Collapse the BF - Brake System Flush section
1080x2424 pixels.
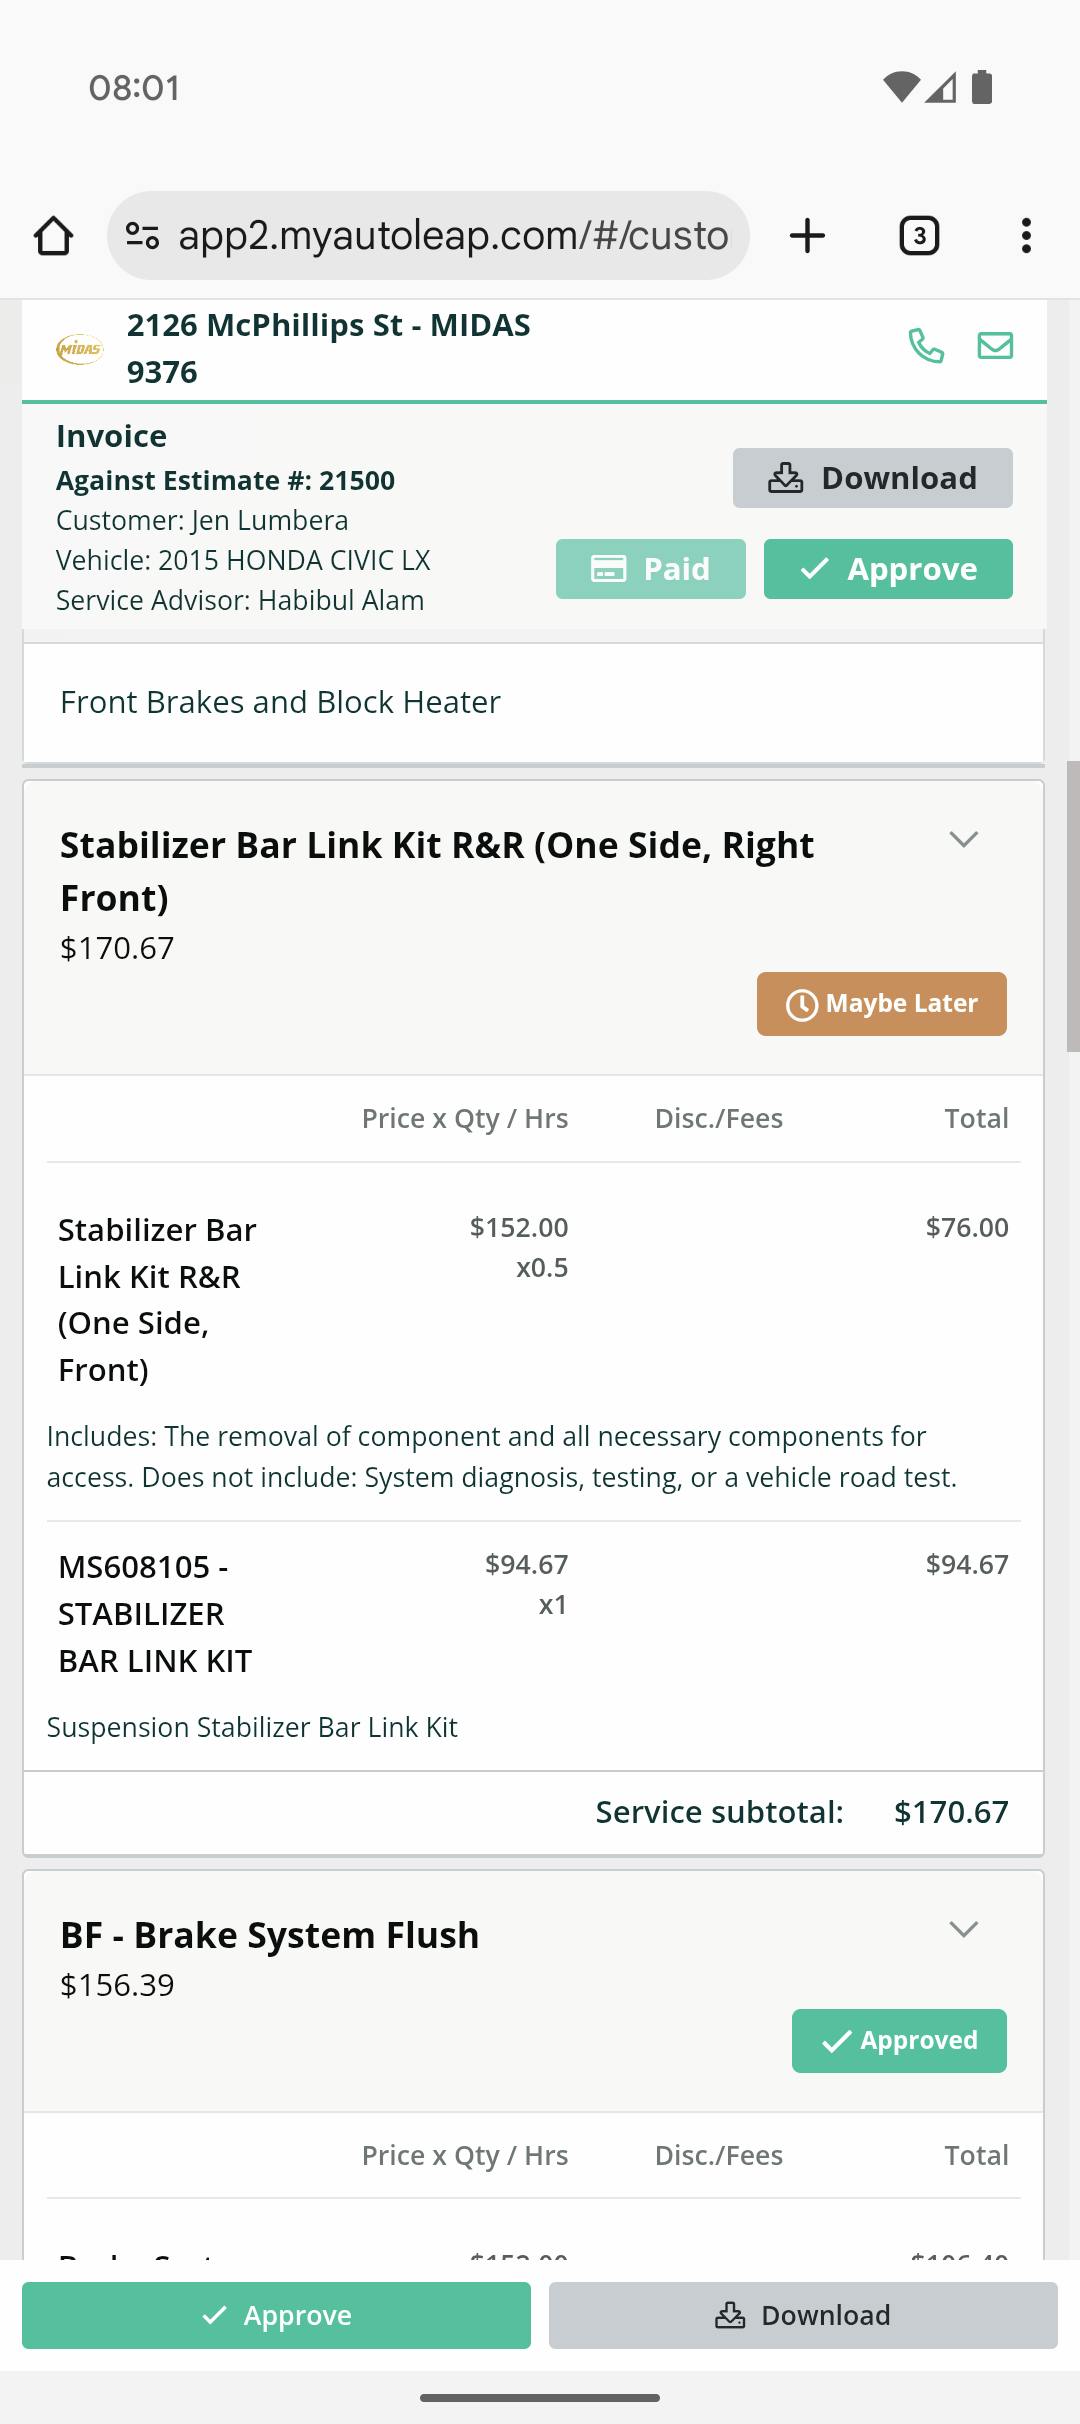(x=963, y=1930)
